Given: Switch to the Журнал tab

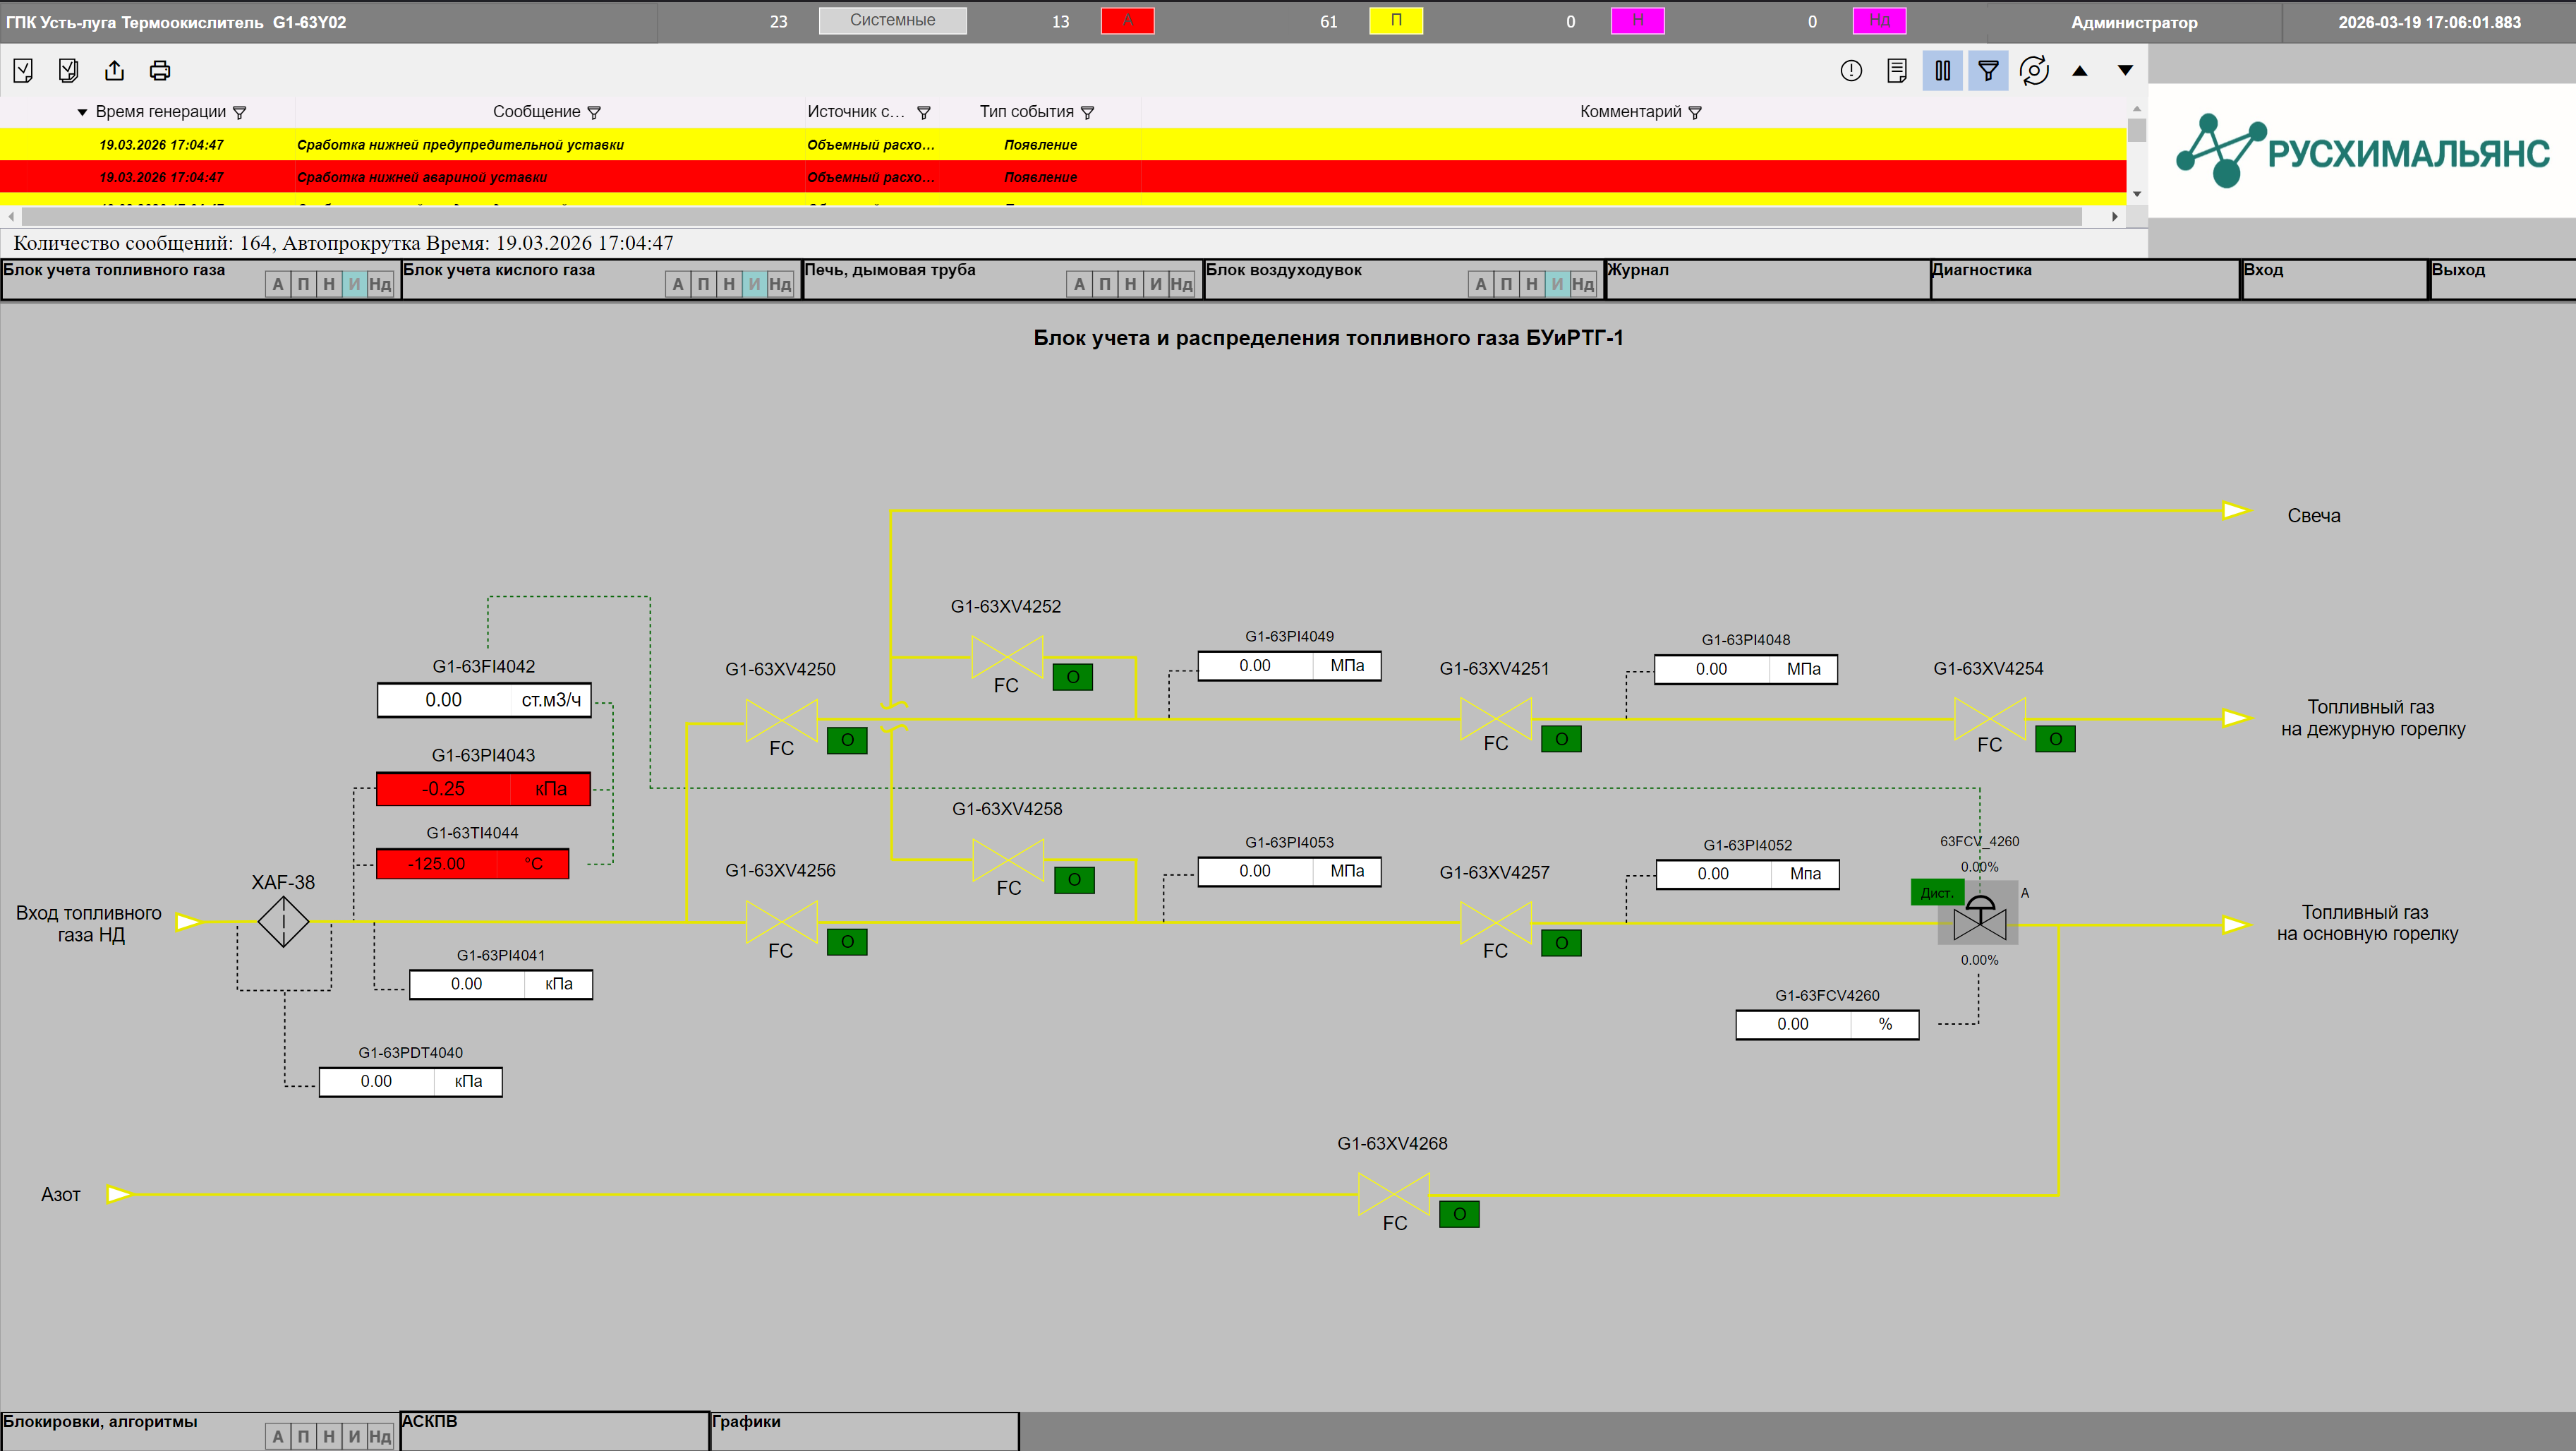Looking at the screenshot, I should [1767, 279].
